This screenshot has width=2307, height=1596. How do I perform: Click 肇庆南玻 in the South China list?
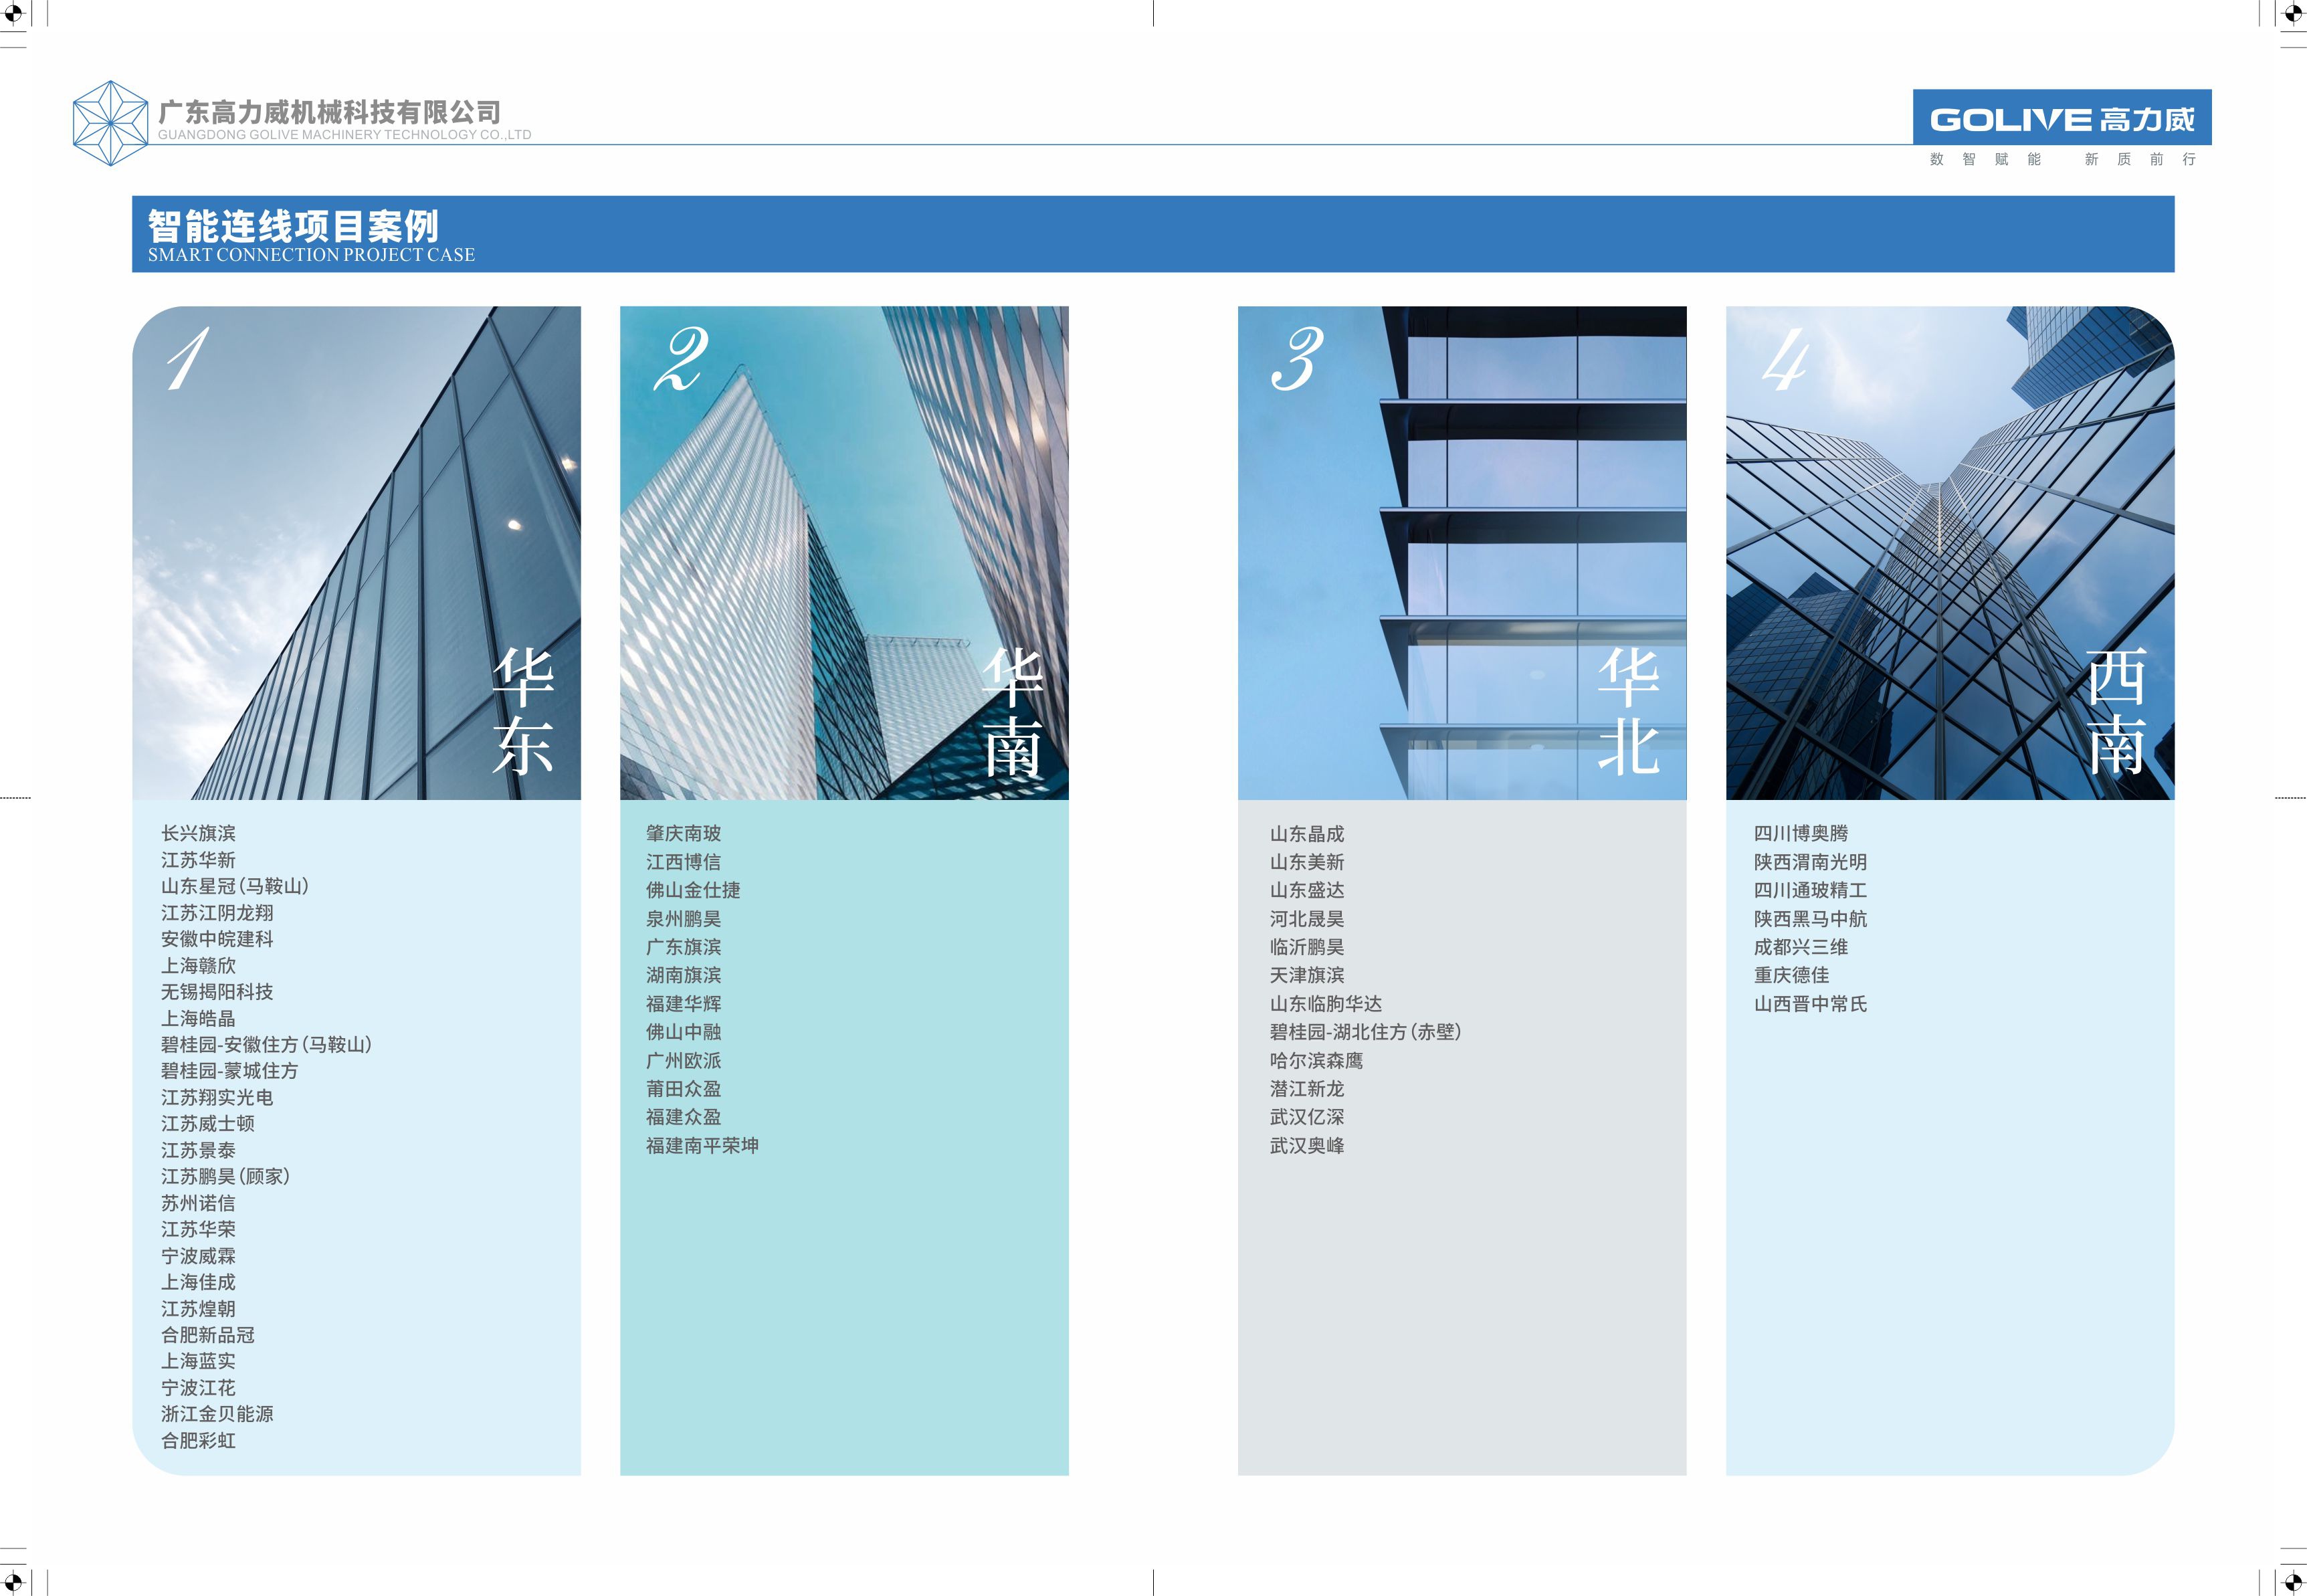click(683, 833)
